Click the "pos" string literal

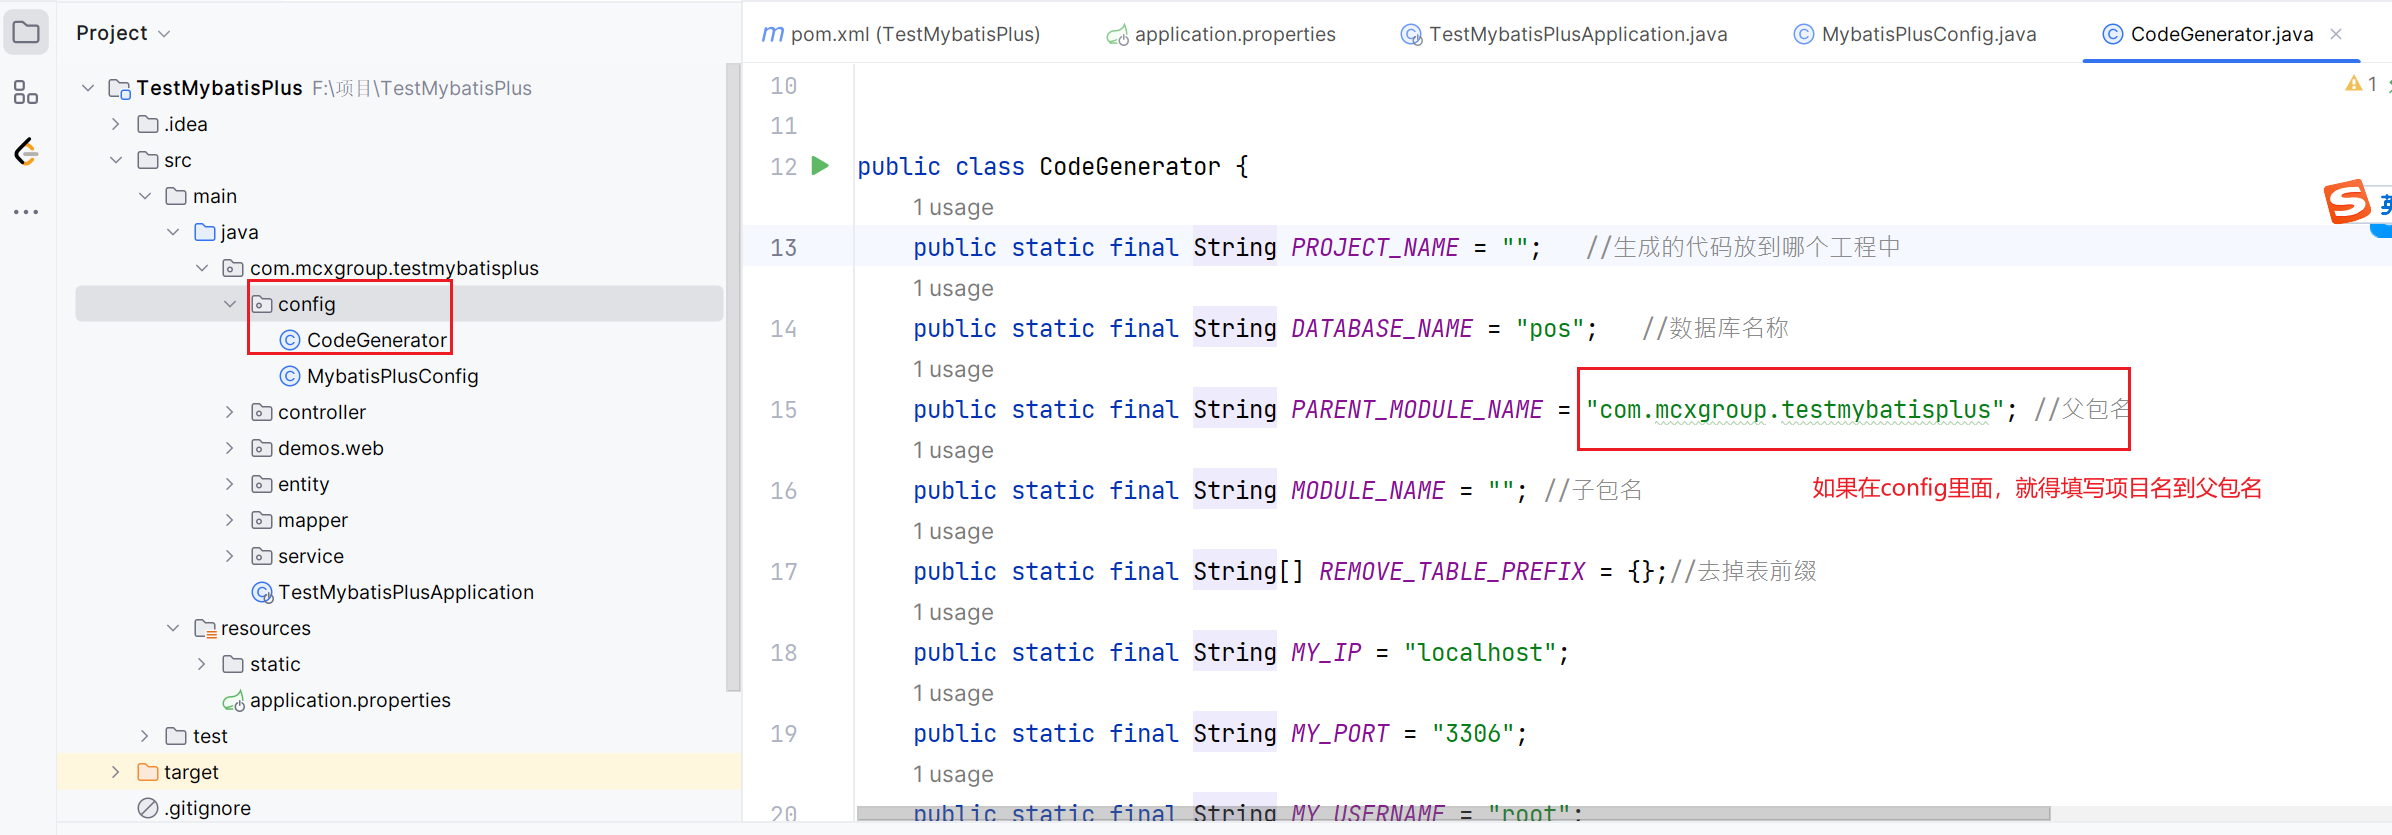(1550, 329)
